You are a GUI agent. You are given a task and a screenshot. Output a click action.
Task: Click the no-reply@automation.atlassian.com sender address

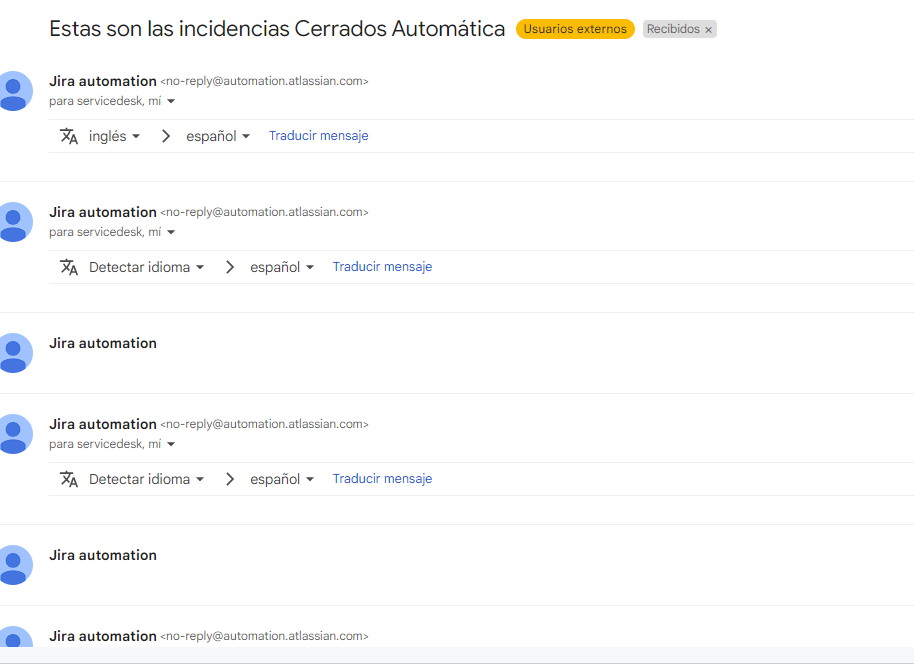coord(264,81)
